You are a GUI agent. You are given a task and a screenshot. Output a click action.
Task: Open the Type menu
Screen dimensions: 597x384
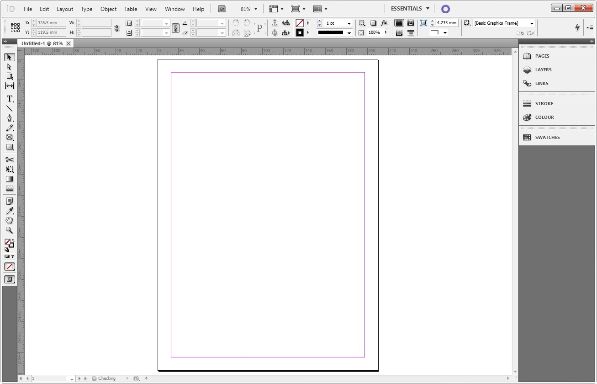click(87, 9)
